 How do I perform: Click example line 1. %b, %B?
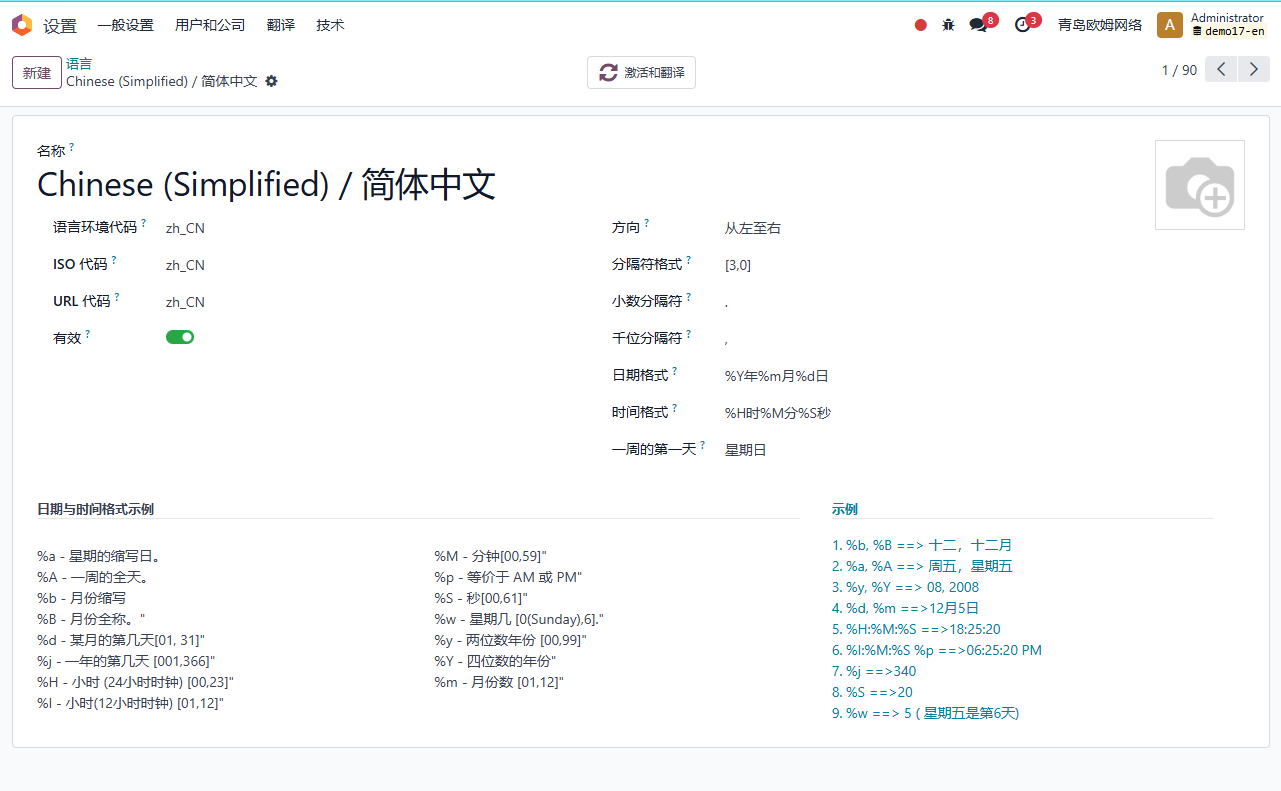point(922,545)
